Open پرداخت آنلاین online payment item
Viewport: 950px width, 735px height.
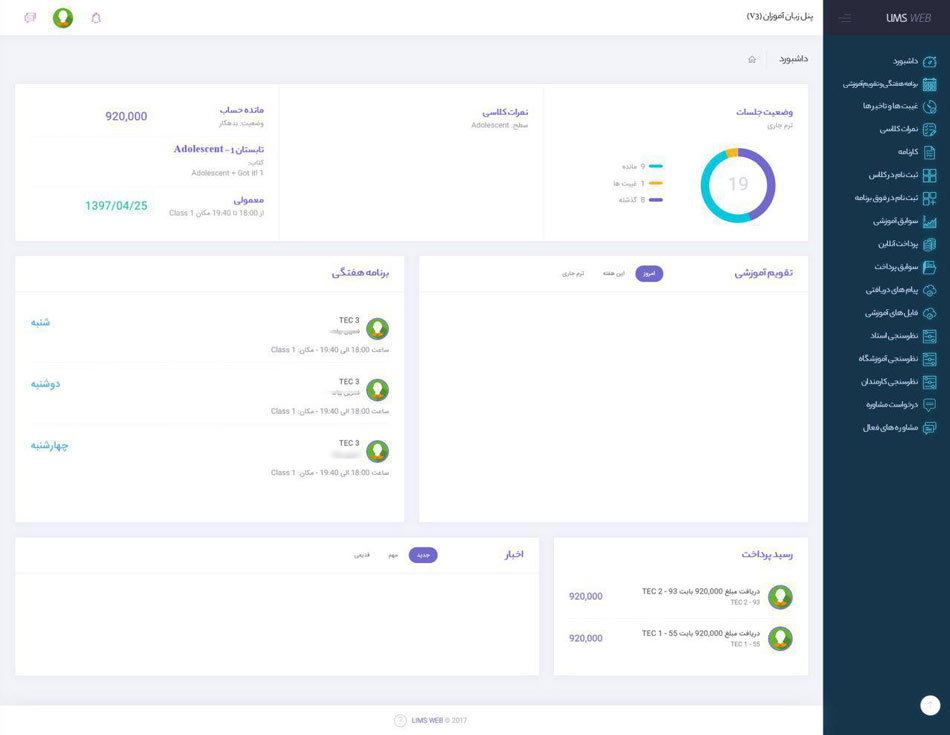tap(907, 244)
